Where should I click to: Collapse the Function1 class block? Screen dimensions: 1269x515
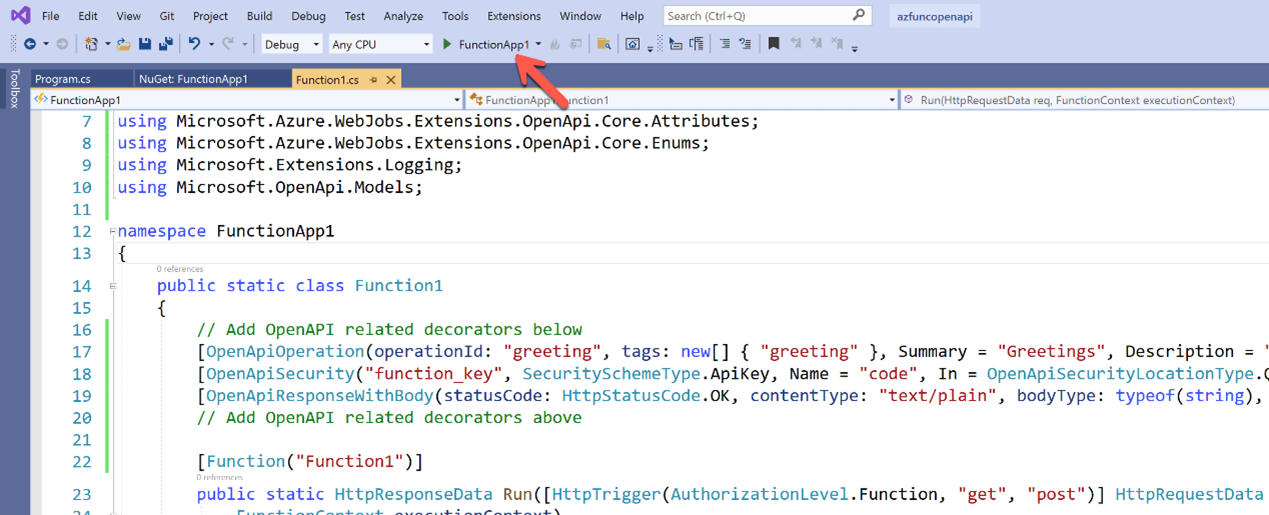[113, 286]
